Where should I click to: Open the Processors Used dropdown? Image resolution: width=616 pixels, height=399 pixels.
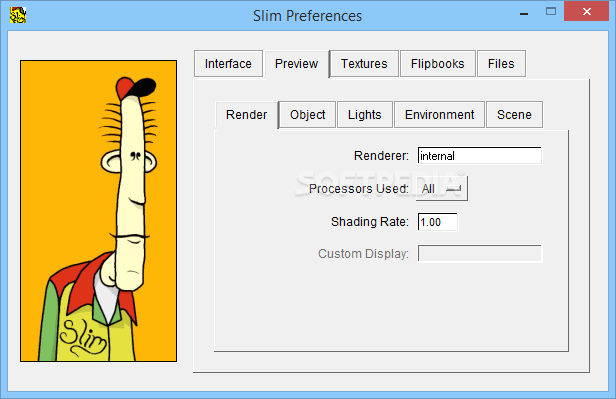442,189
